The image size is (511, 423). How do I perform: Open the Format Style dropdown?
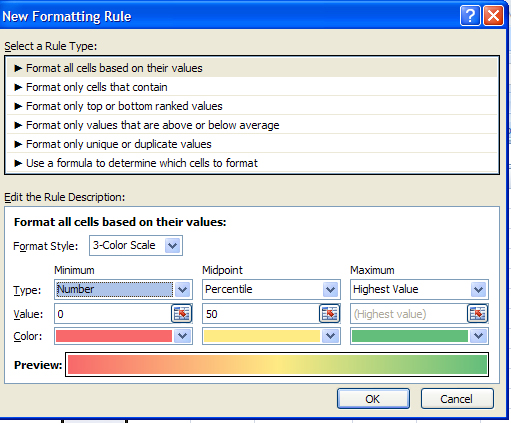pyautogui.click(x=172, y=246)
